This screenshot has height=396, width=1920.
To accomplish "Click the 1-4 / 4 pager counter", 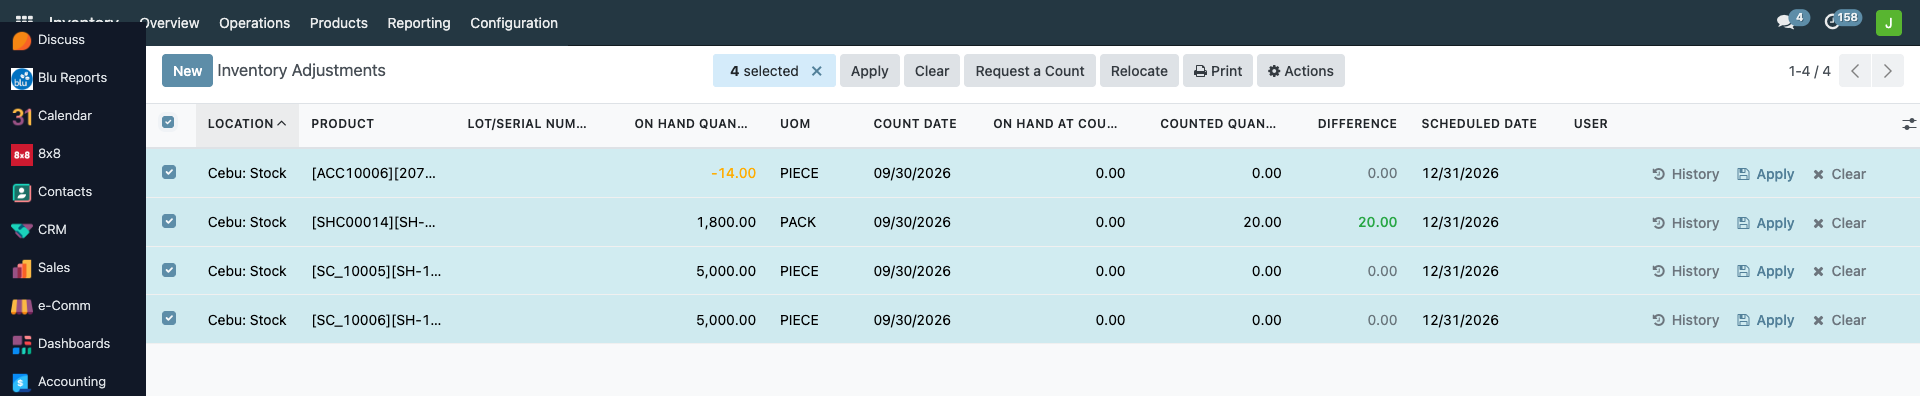I will [1809, 71].
